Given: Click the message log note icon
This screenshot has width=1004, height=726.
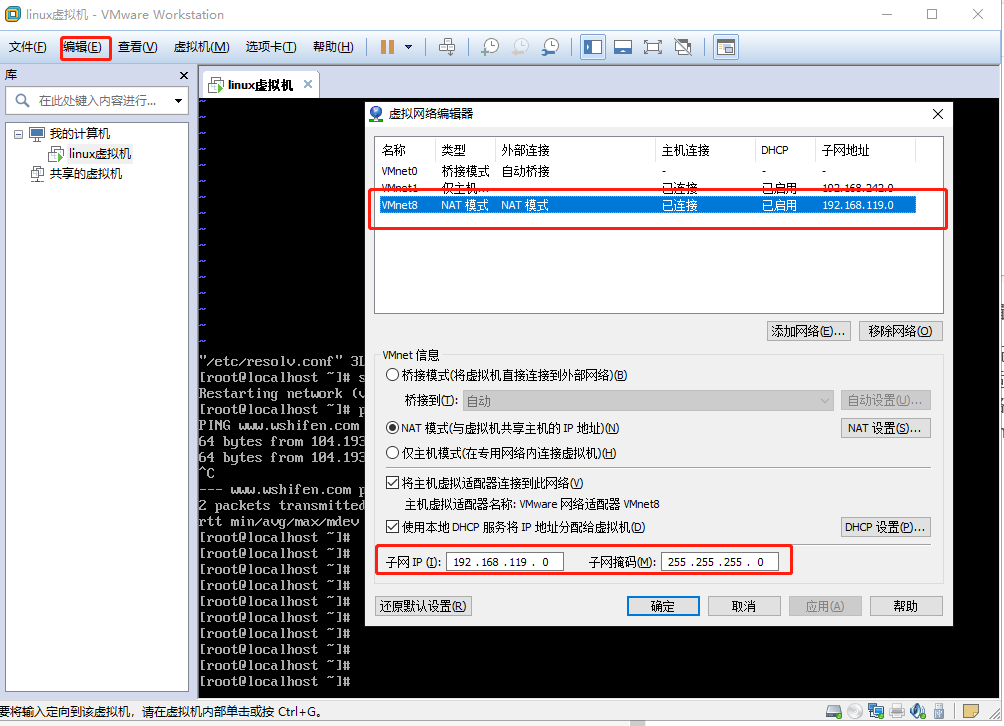Looking at the screenshot, I should coord(971,711).
